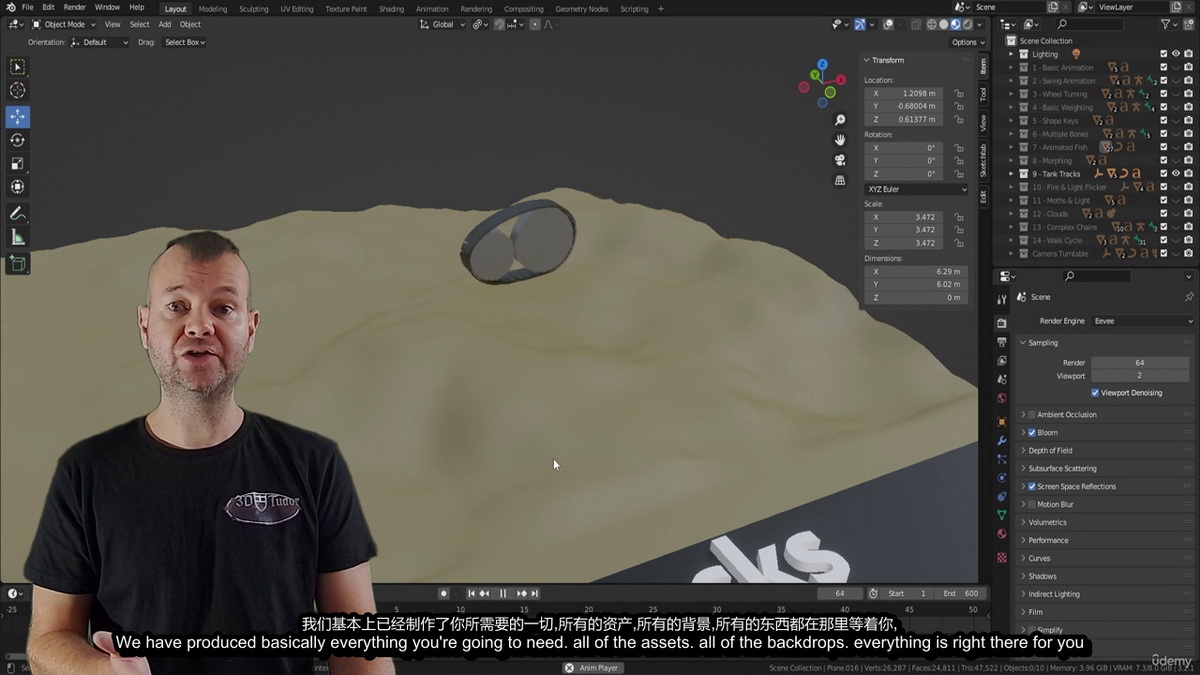Open the Object Mode dropdown

(64, 24)
